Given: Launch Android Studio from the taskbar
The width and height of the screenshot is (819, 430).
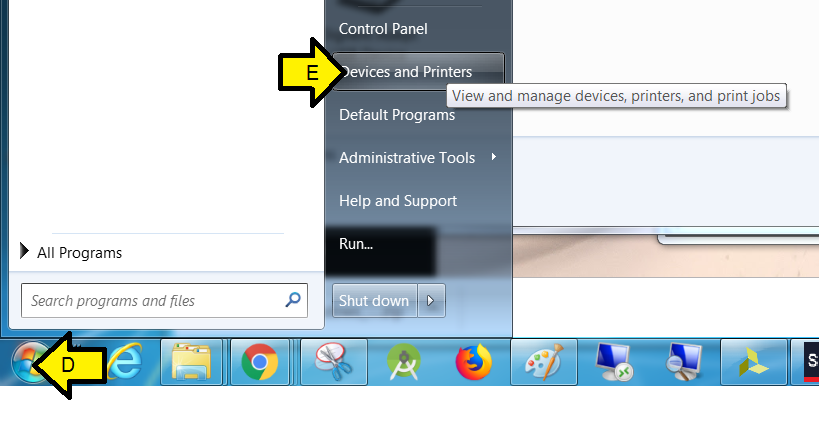Looking at the screenshot, I should click(x=404, y=362).
